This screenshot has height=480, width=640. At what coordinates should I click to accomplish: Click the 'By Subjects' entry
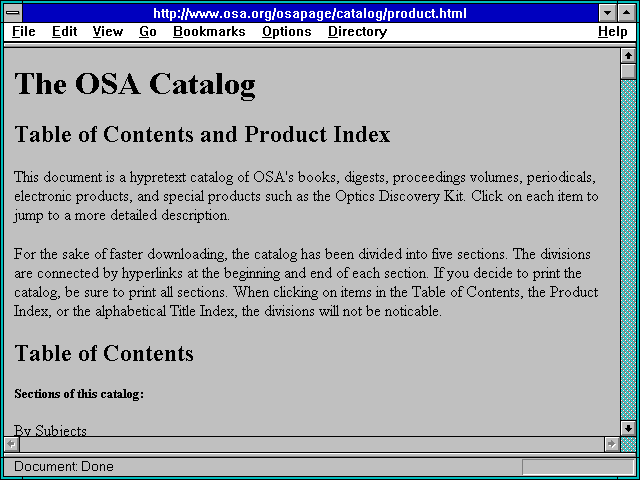pyautogui.click(x=50, y=431)
